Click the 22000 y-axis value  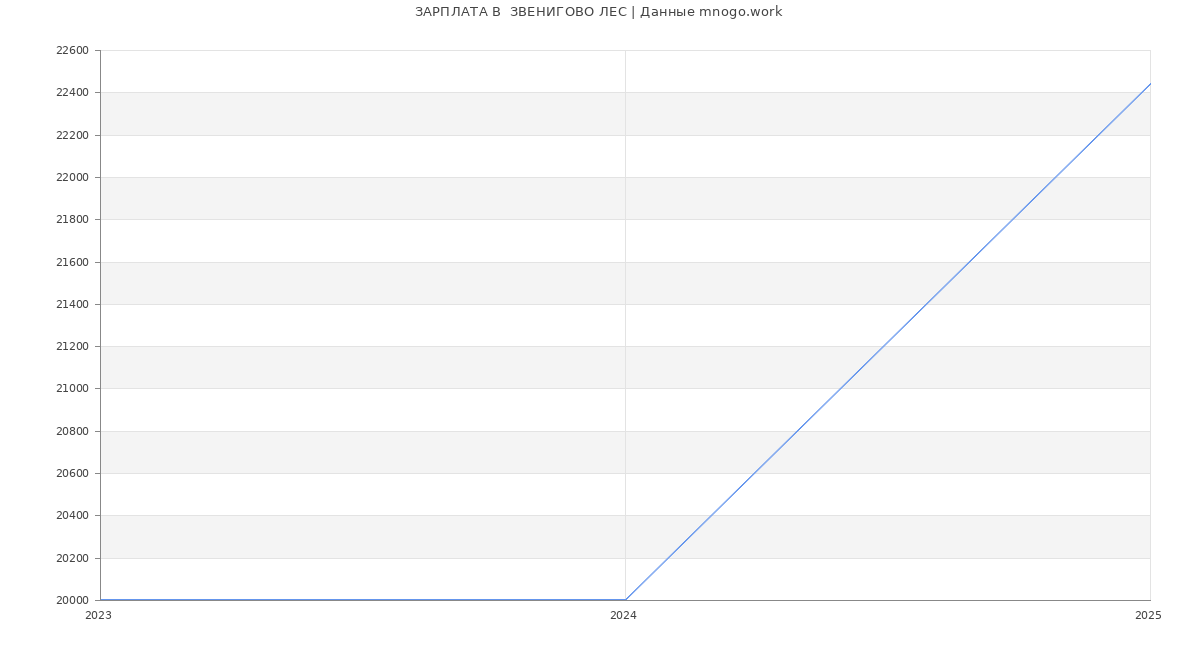click(72, 178)
